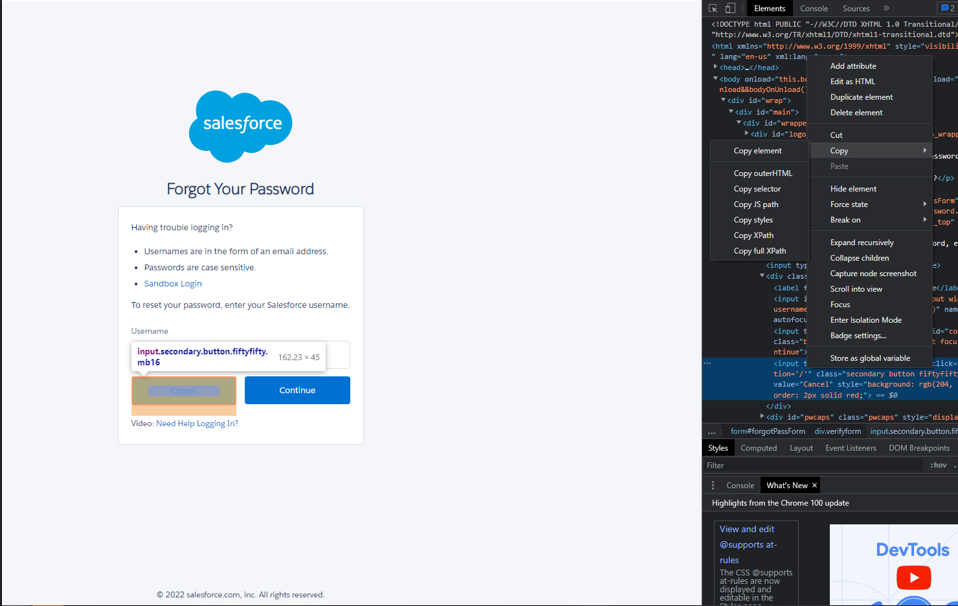The width and height of the screenshot is (958, 606).
Task: Close the What's New drawer tab
Action: click(814, 486)
